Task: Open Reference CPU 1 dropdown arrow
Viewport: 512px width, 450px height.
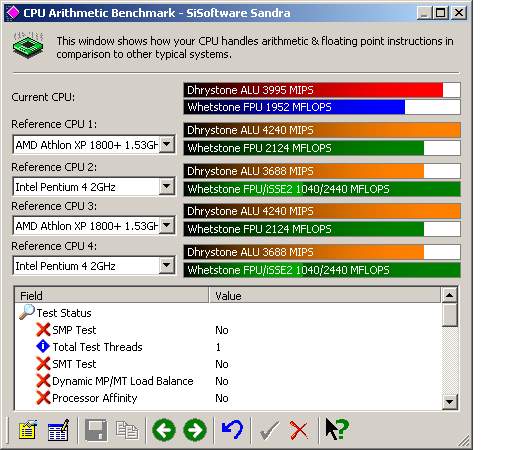Action: (166, 145)
